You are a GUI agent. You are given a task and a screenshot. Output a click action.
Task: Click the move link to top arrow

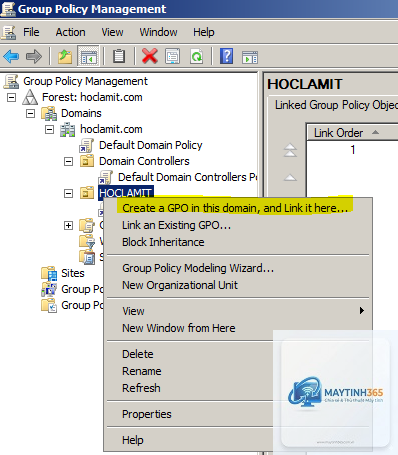coord(290,150)
